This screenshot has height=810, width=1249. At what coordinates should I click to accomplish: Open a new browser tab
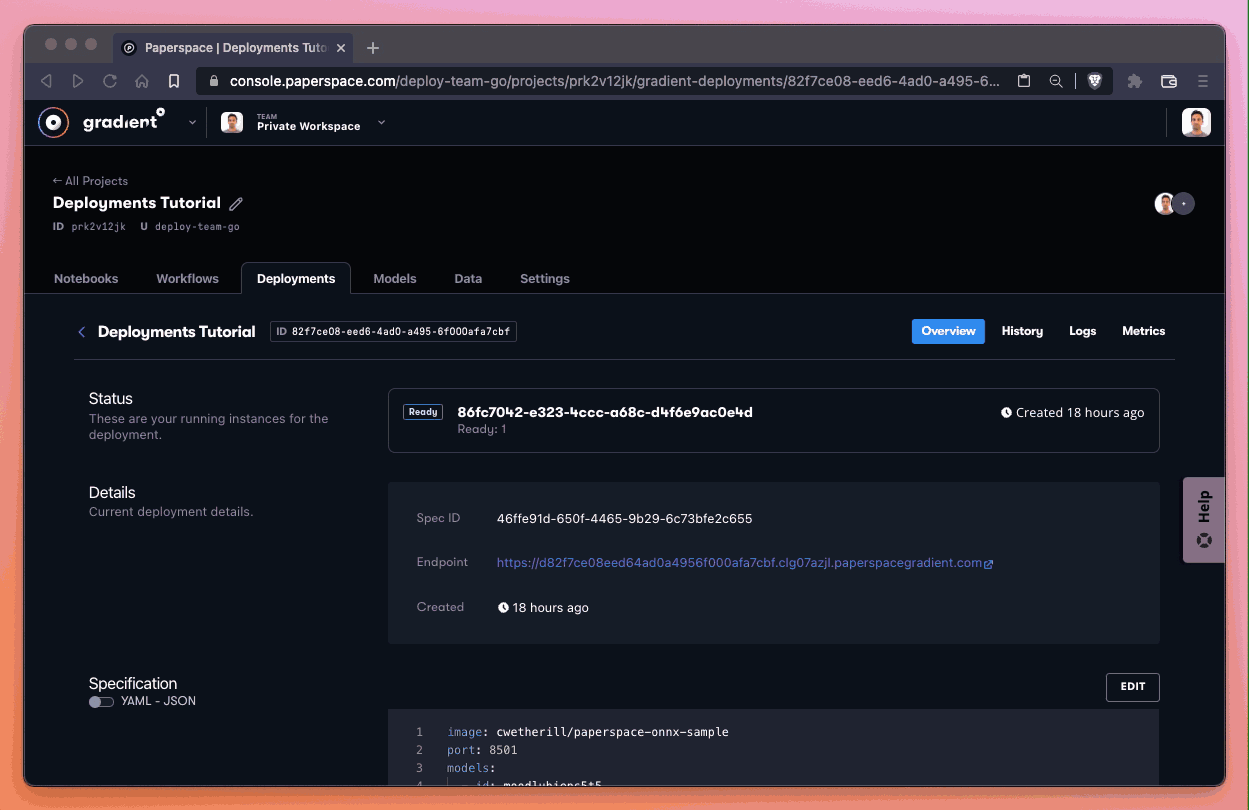click(x=373, y=47)
